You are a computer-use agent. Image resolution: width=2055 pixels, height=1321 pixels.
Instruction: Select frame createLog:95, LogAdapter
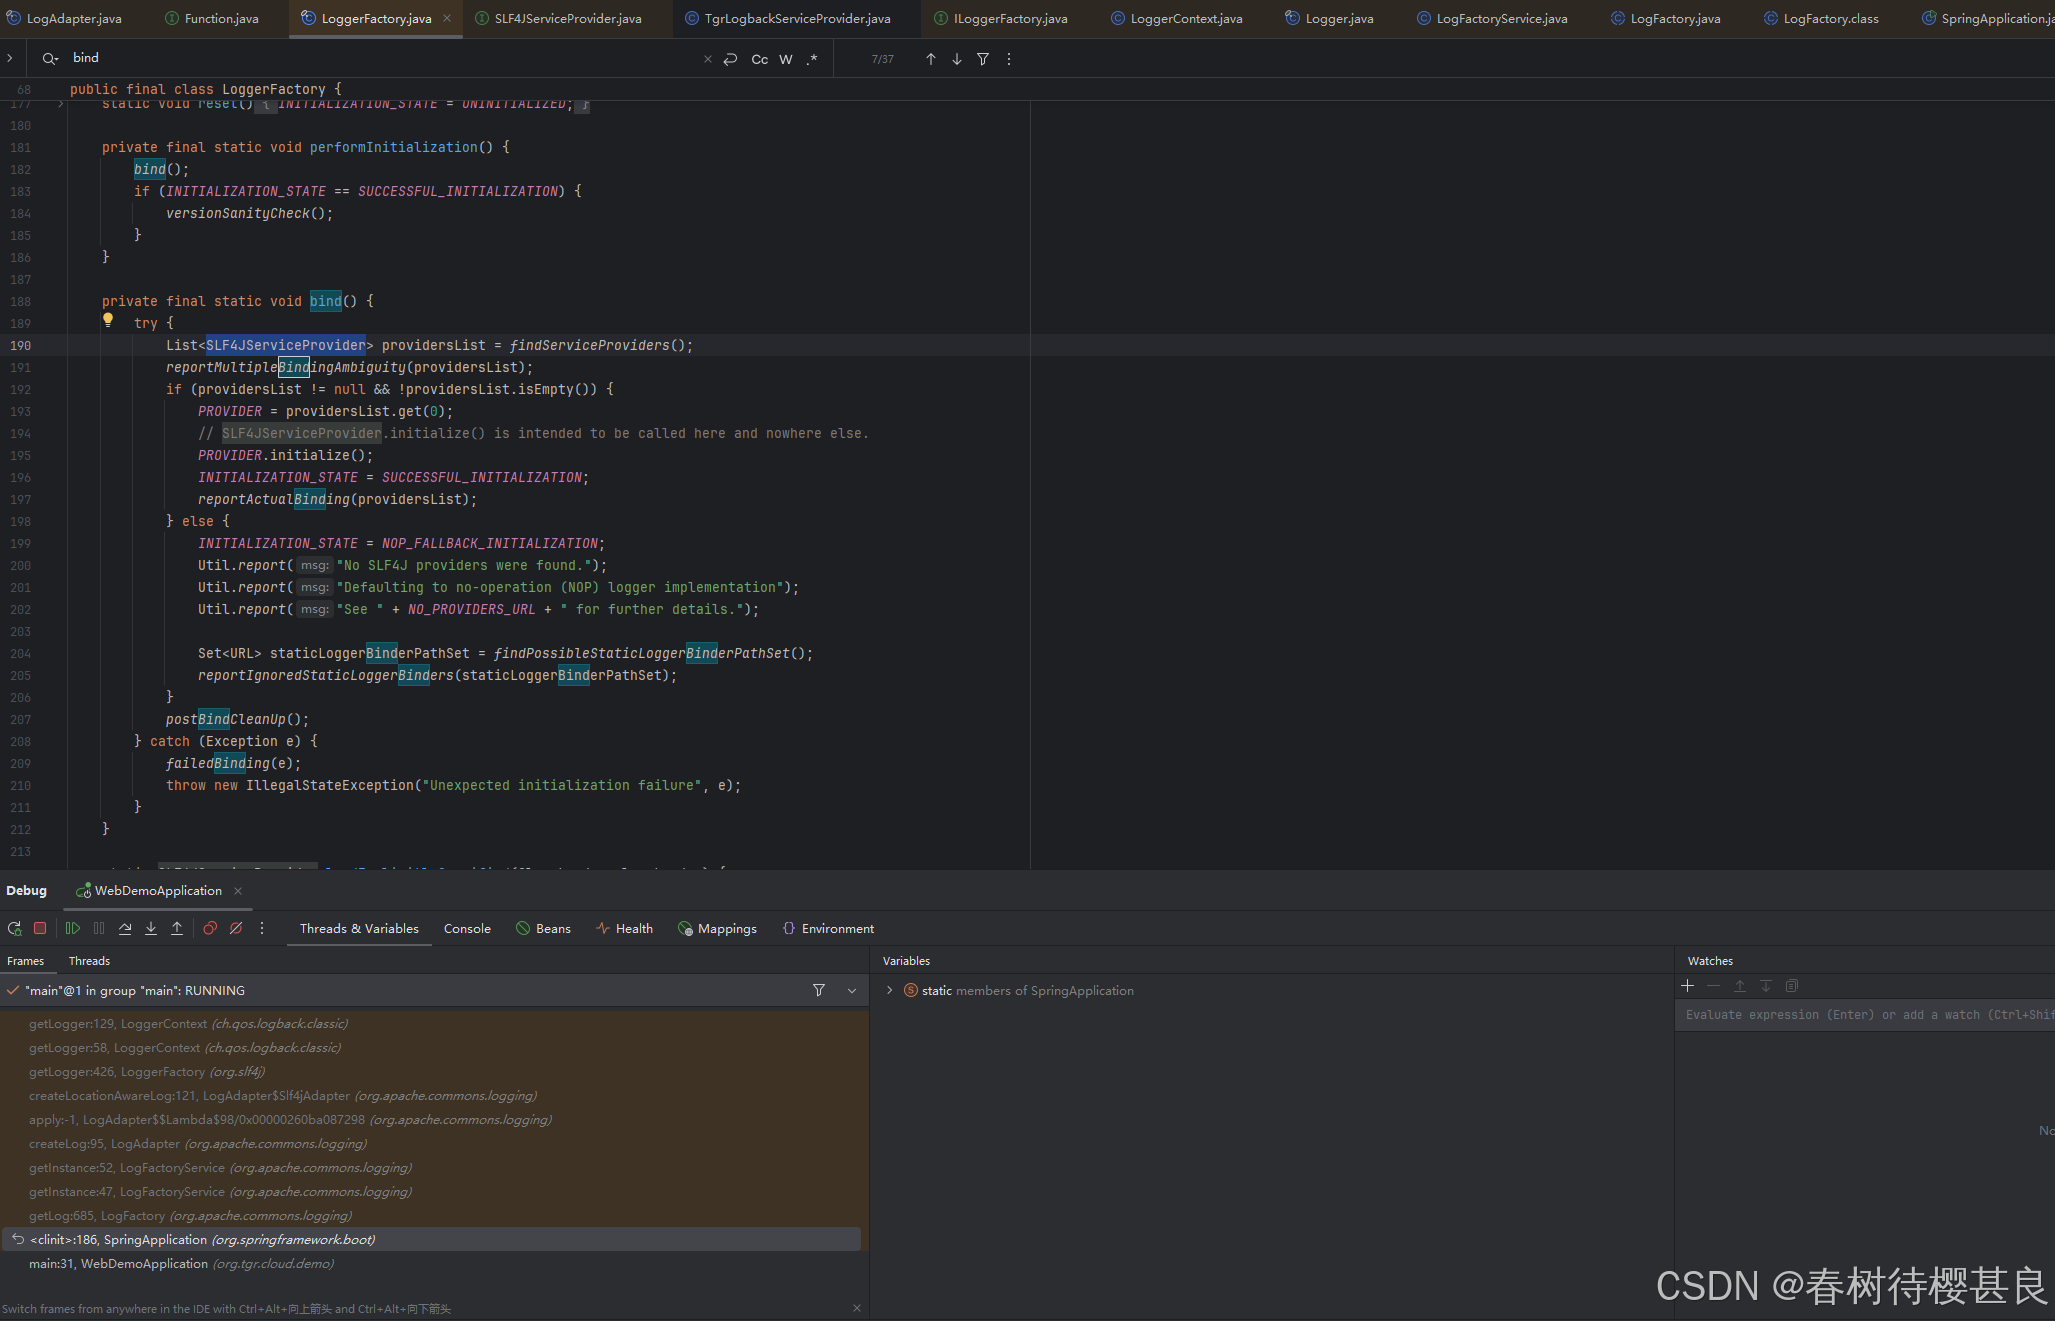(432, 1144)
